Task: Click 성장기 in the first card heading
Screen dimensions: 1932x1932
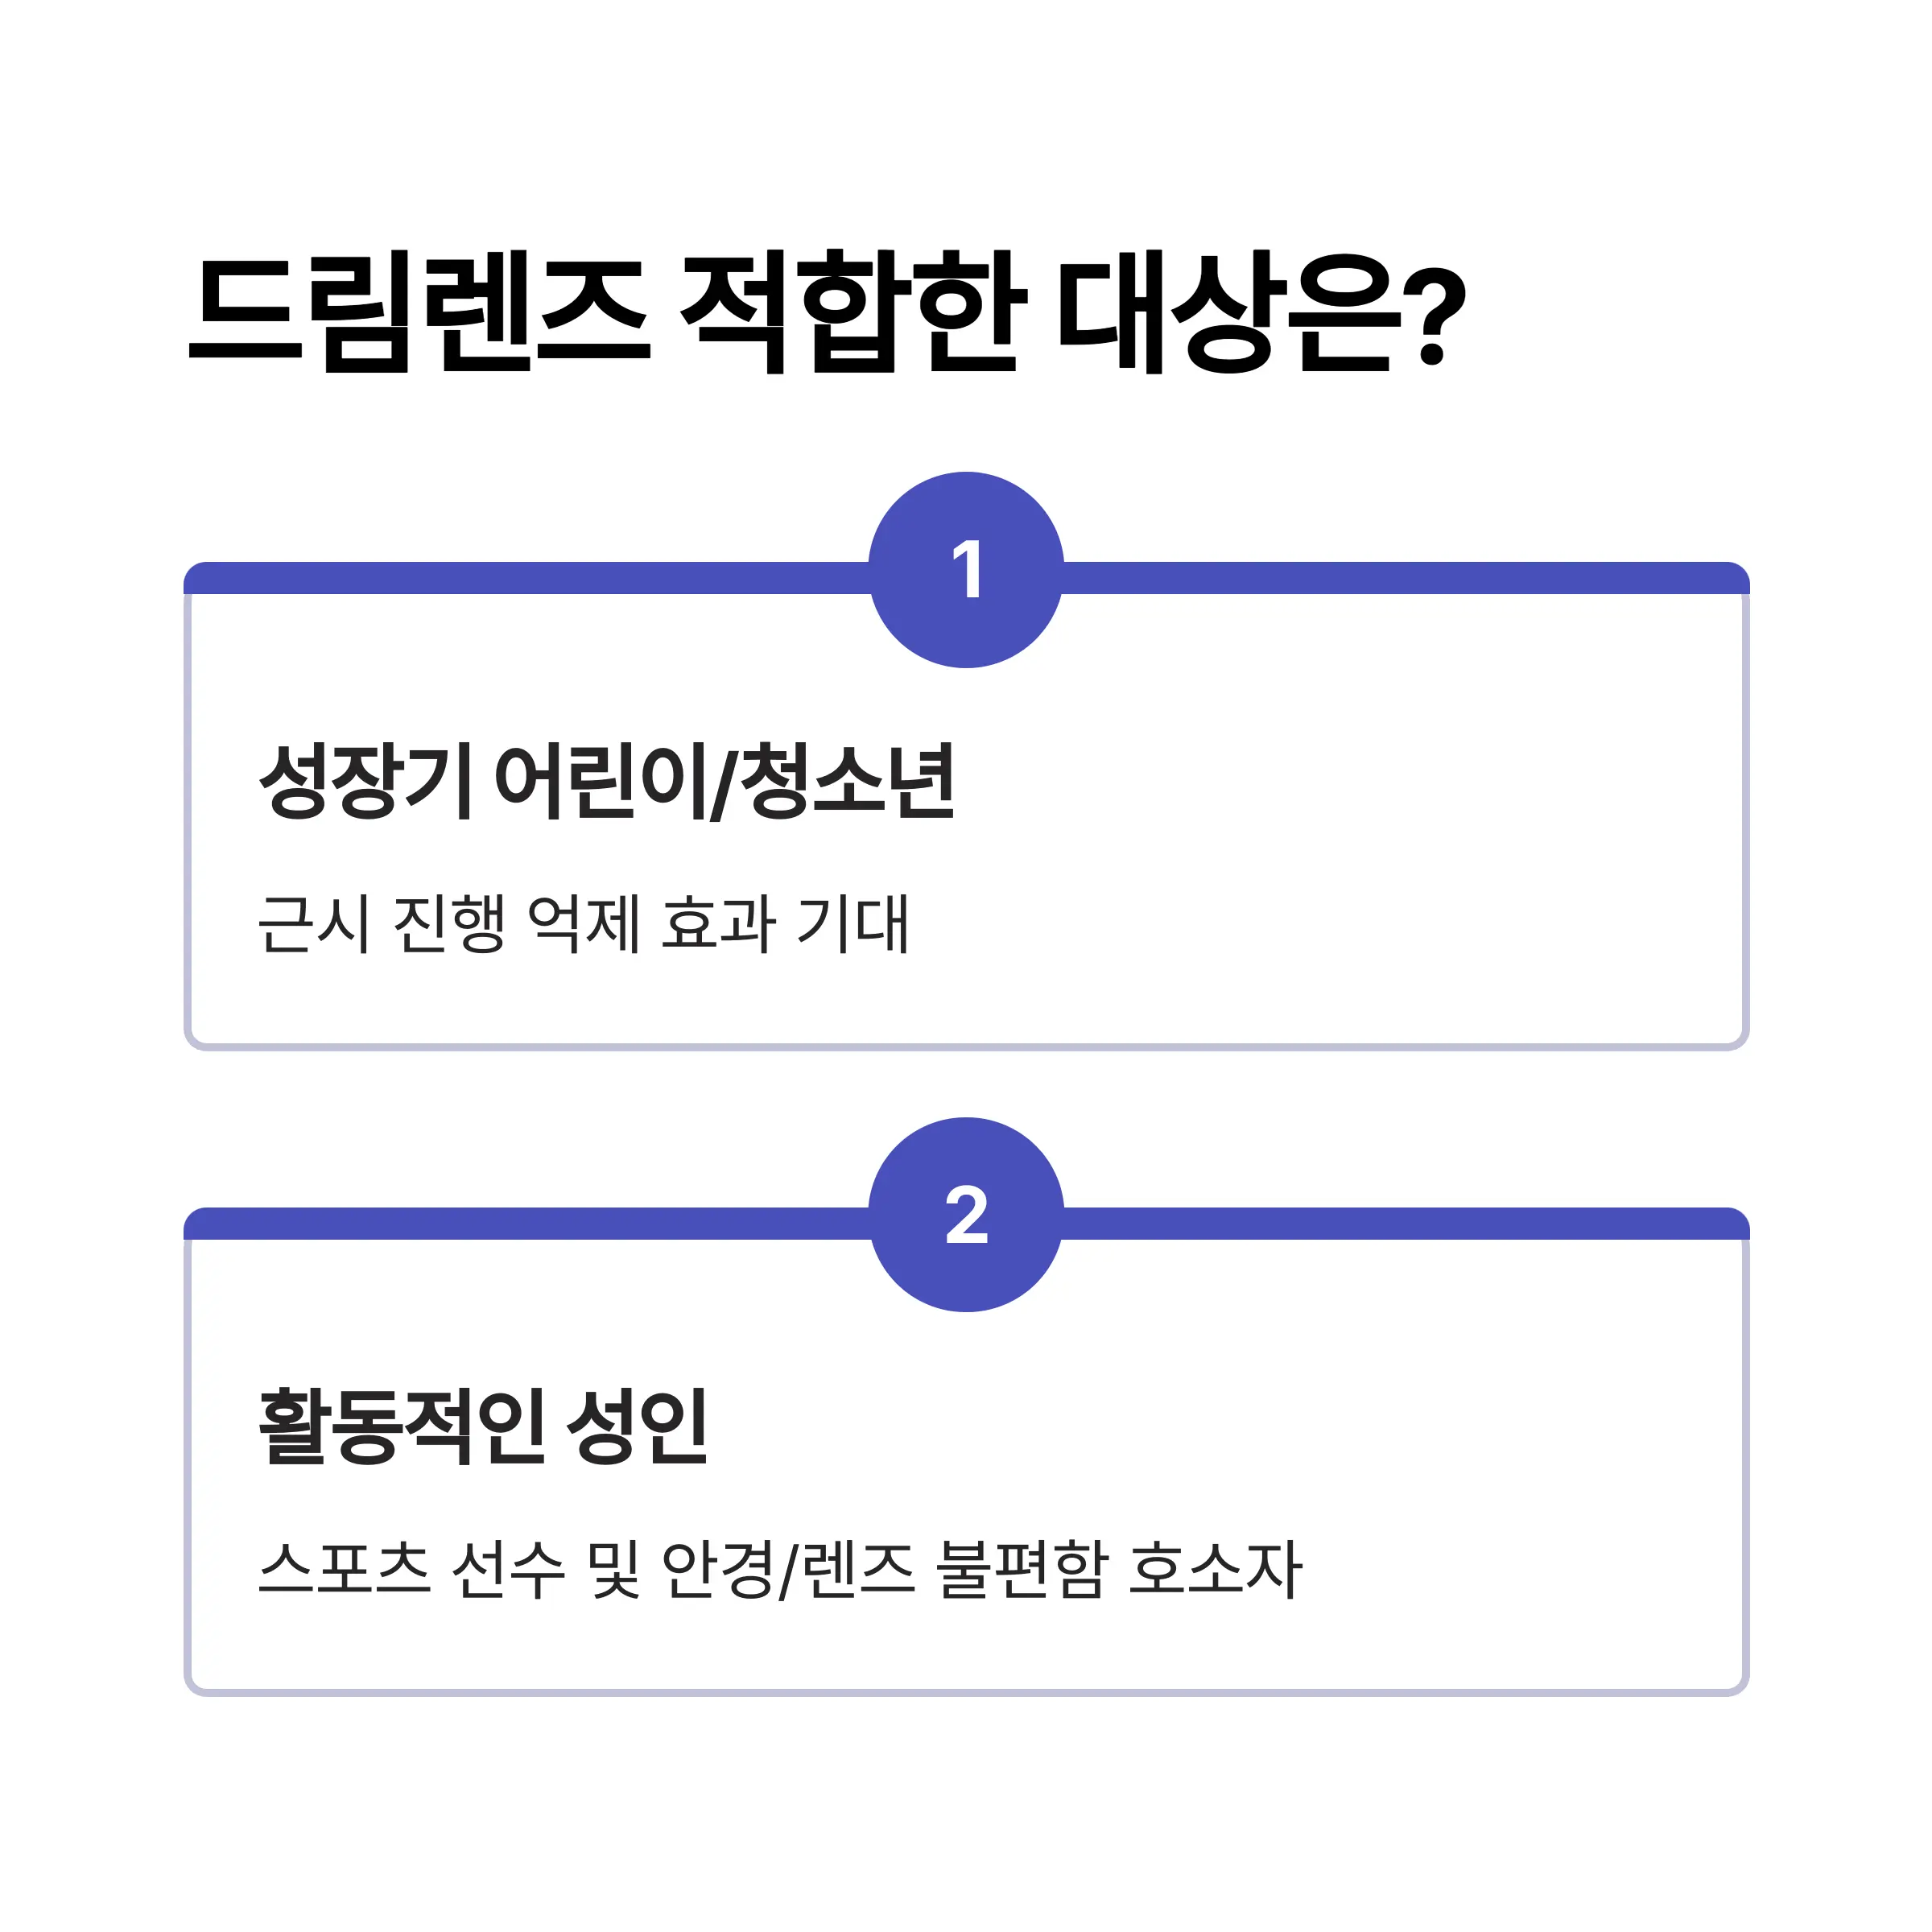Action: pos(365,781)
